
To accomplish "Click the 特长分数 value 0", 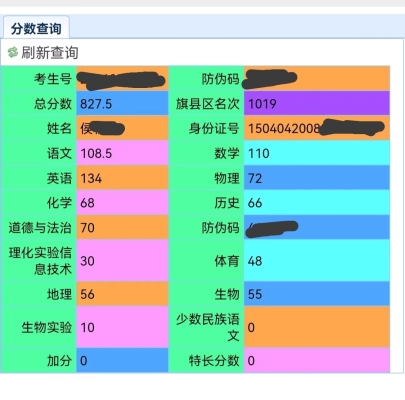I will click(x=251, y=360).
